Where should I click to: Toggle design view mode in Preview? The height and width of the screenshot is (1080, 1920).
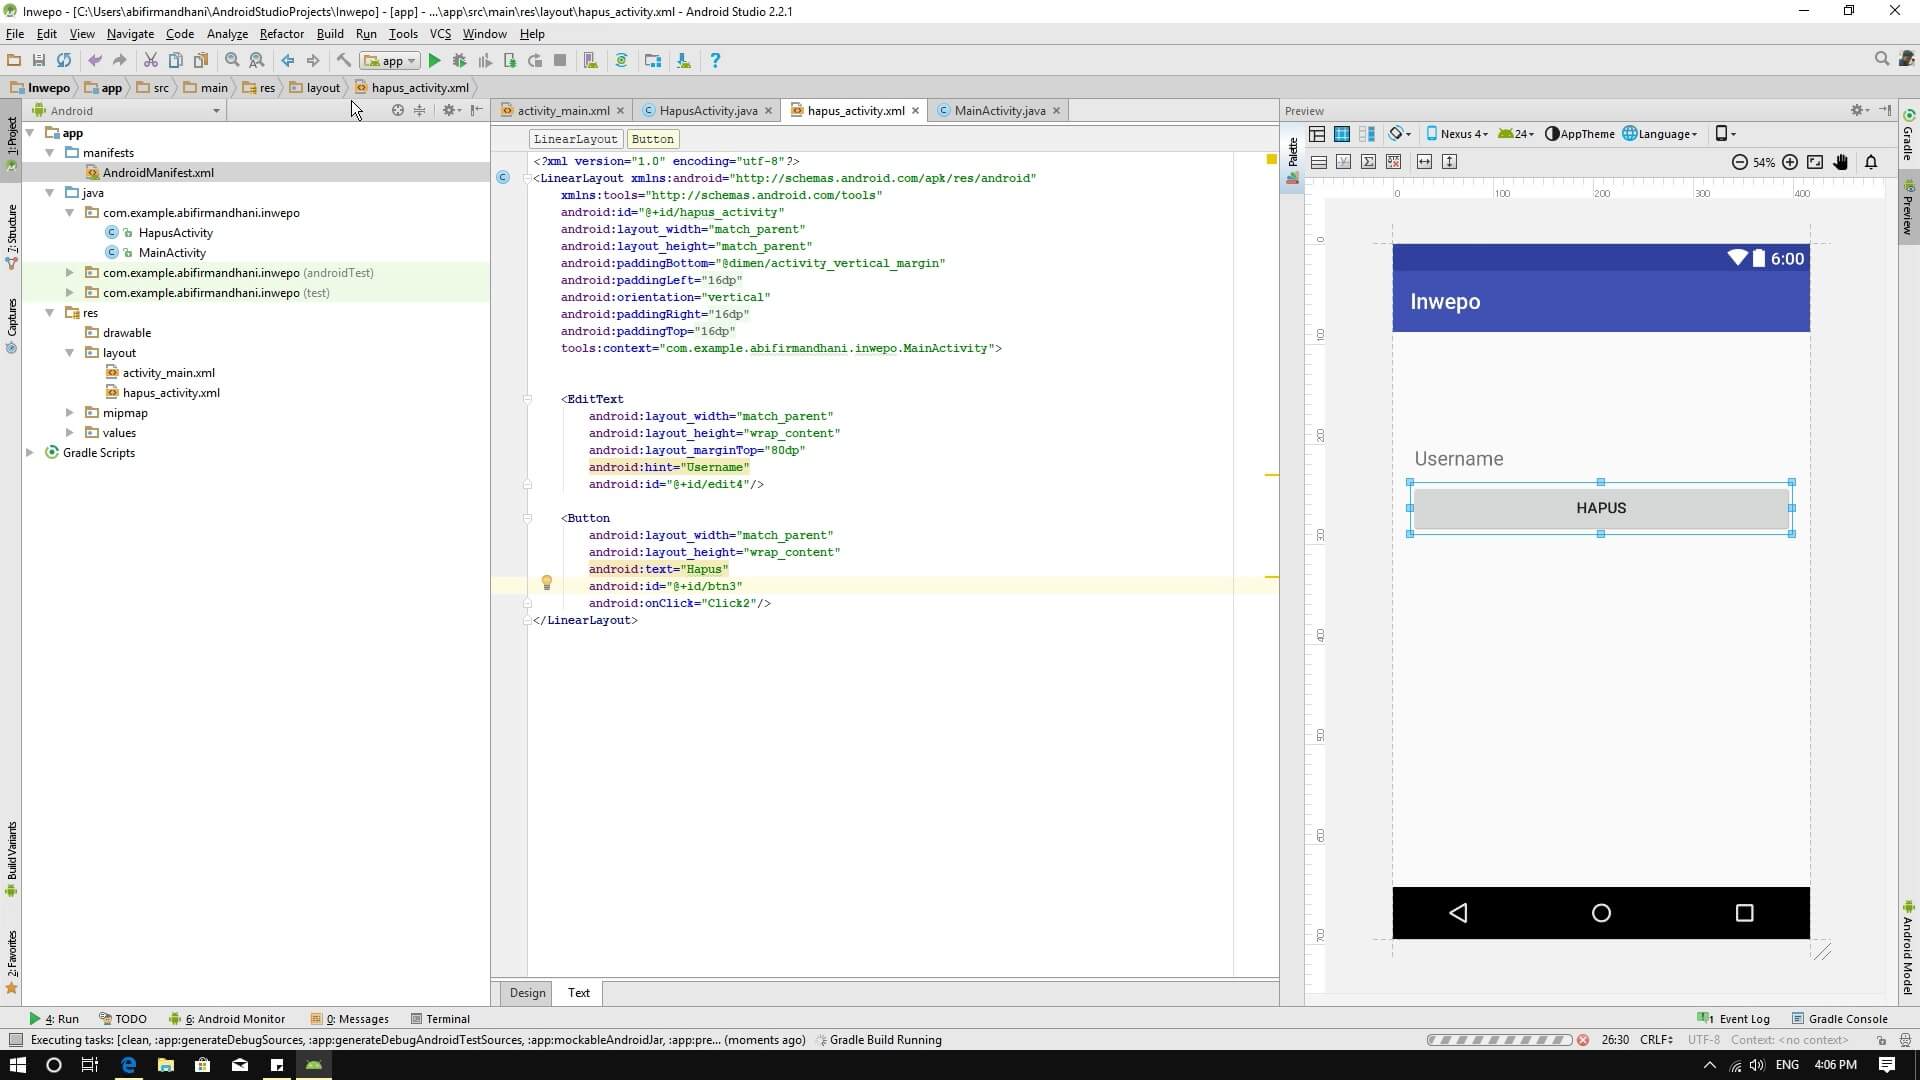(1317, 134)
